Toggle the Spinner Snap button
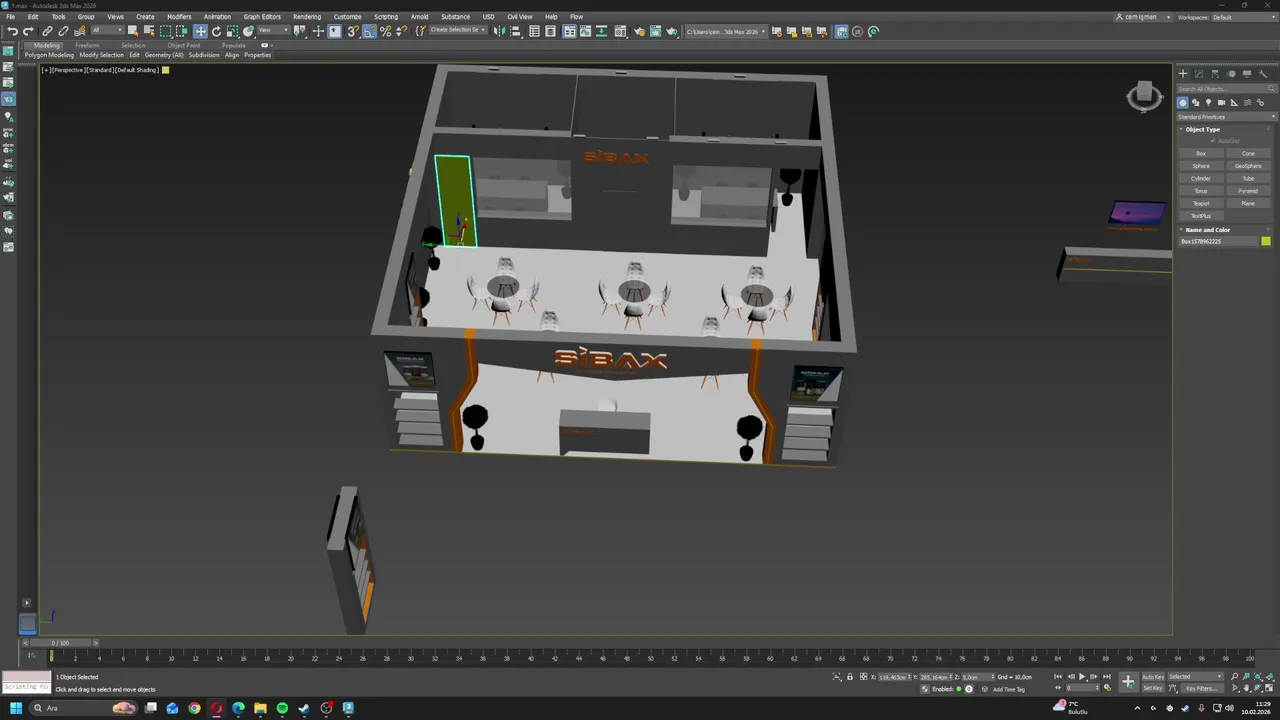 click(x=401, y=31)
